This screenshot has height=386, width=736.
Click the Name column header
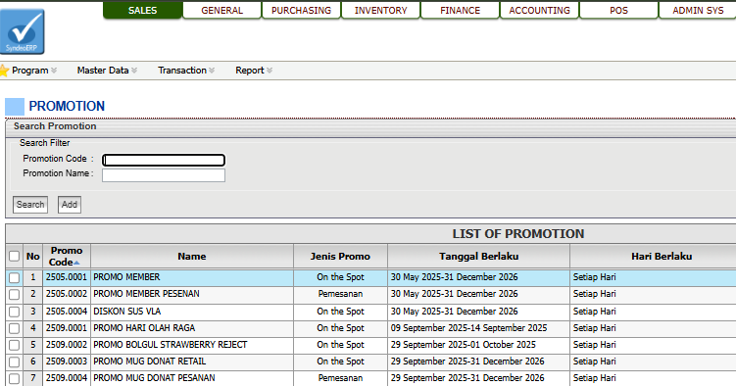[x=192, y=256]
